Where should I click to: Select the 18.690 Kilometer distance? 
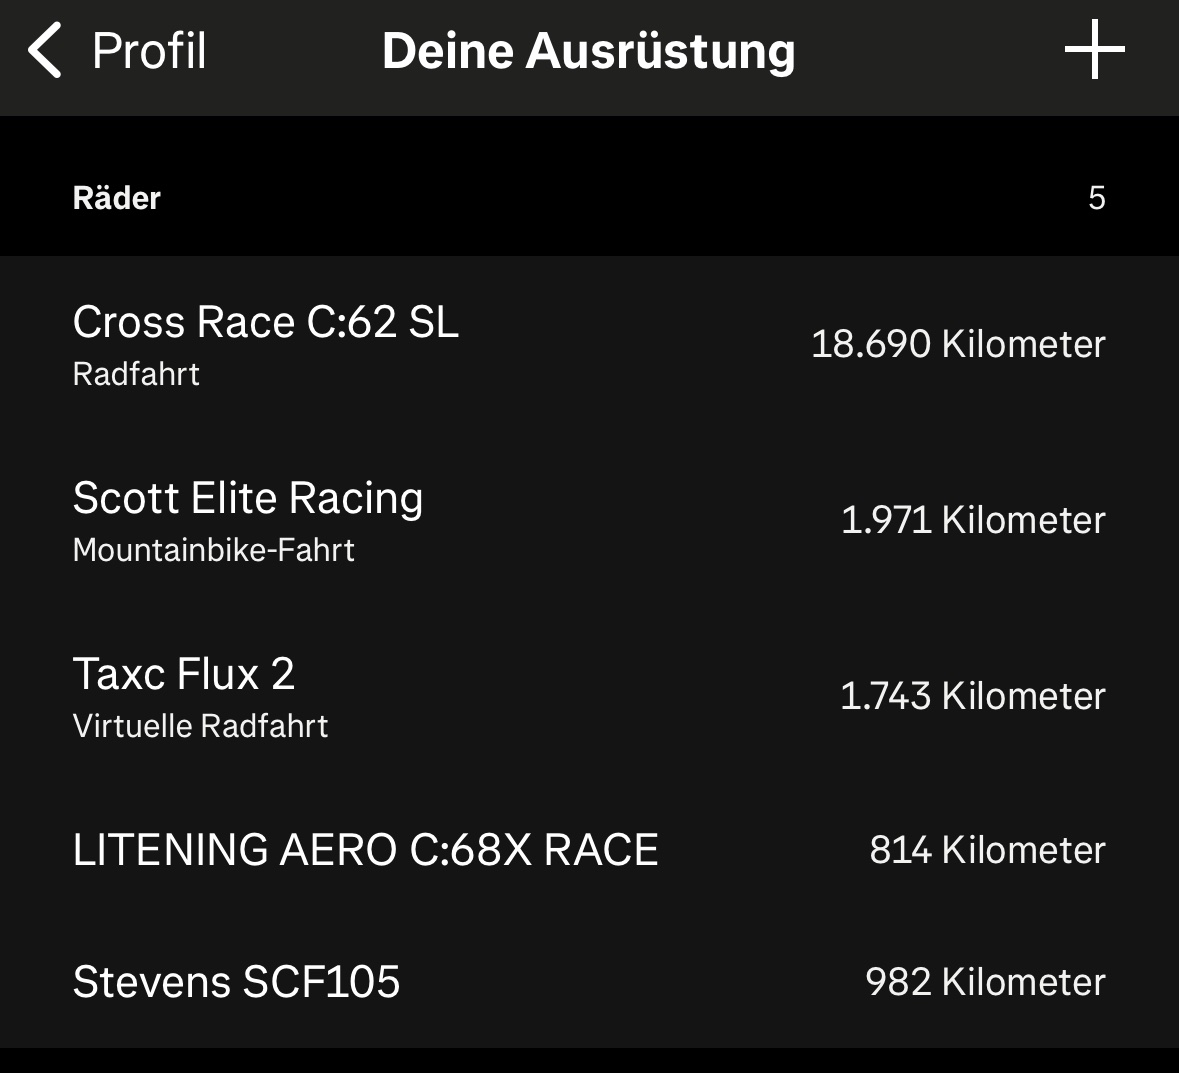tap(957, 344)
